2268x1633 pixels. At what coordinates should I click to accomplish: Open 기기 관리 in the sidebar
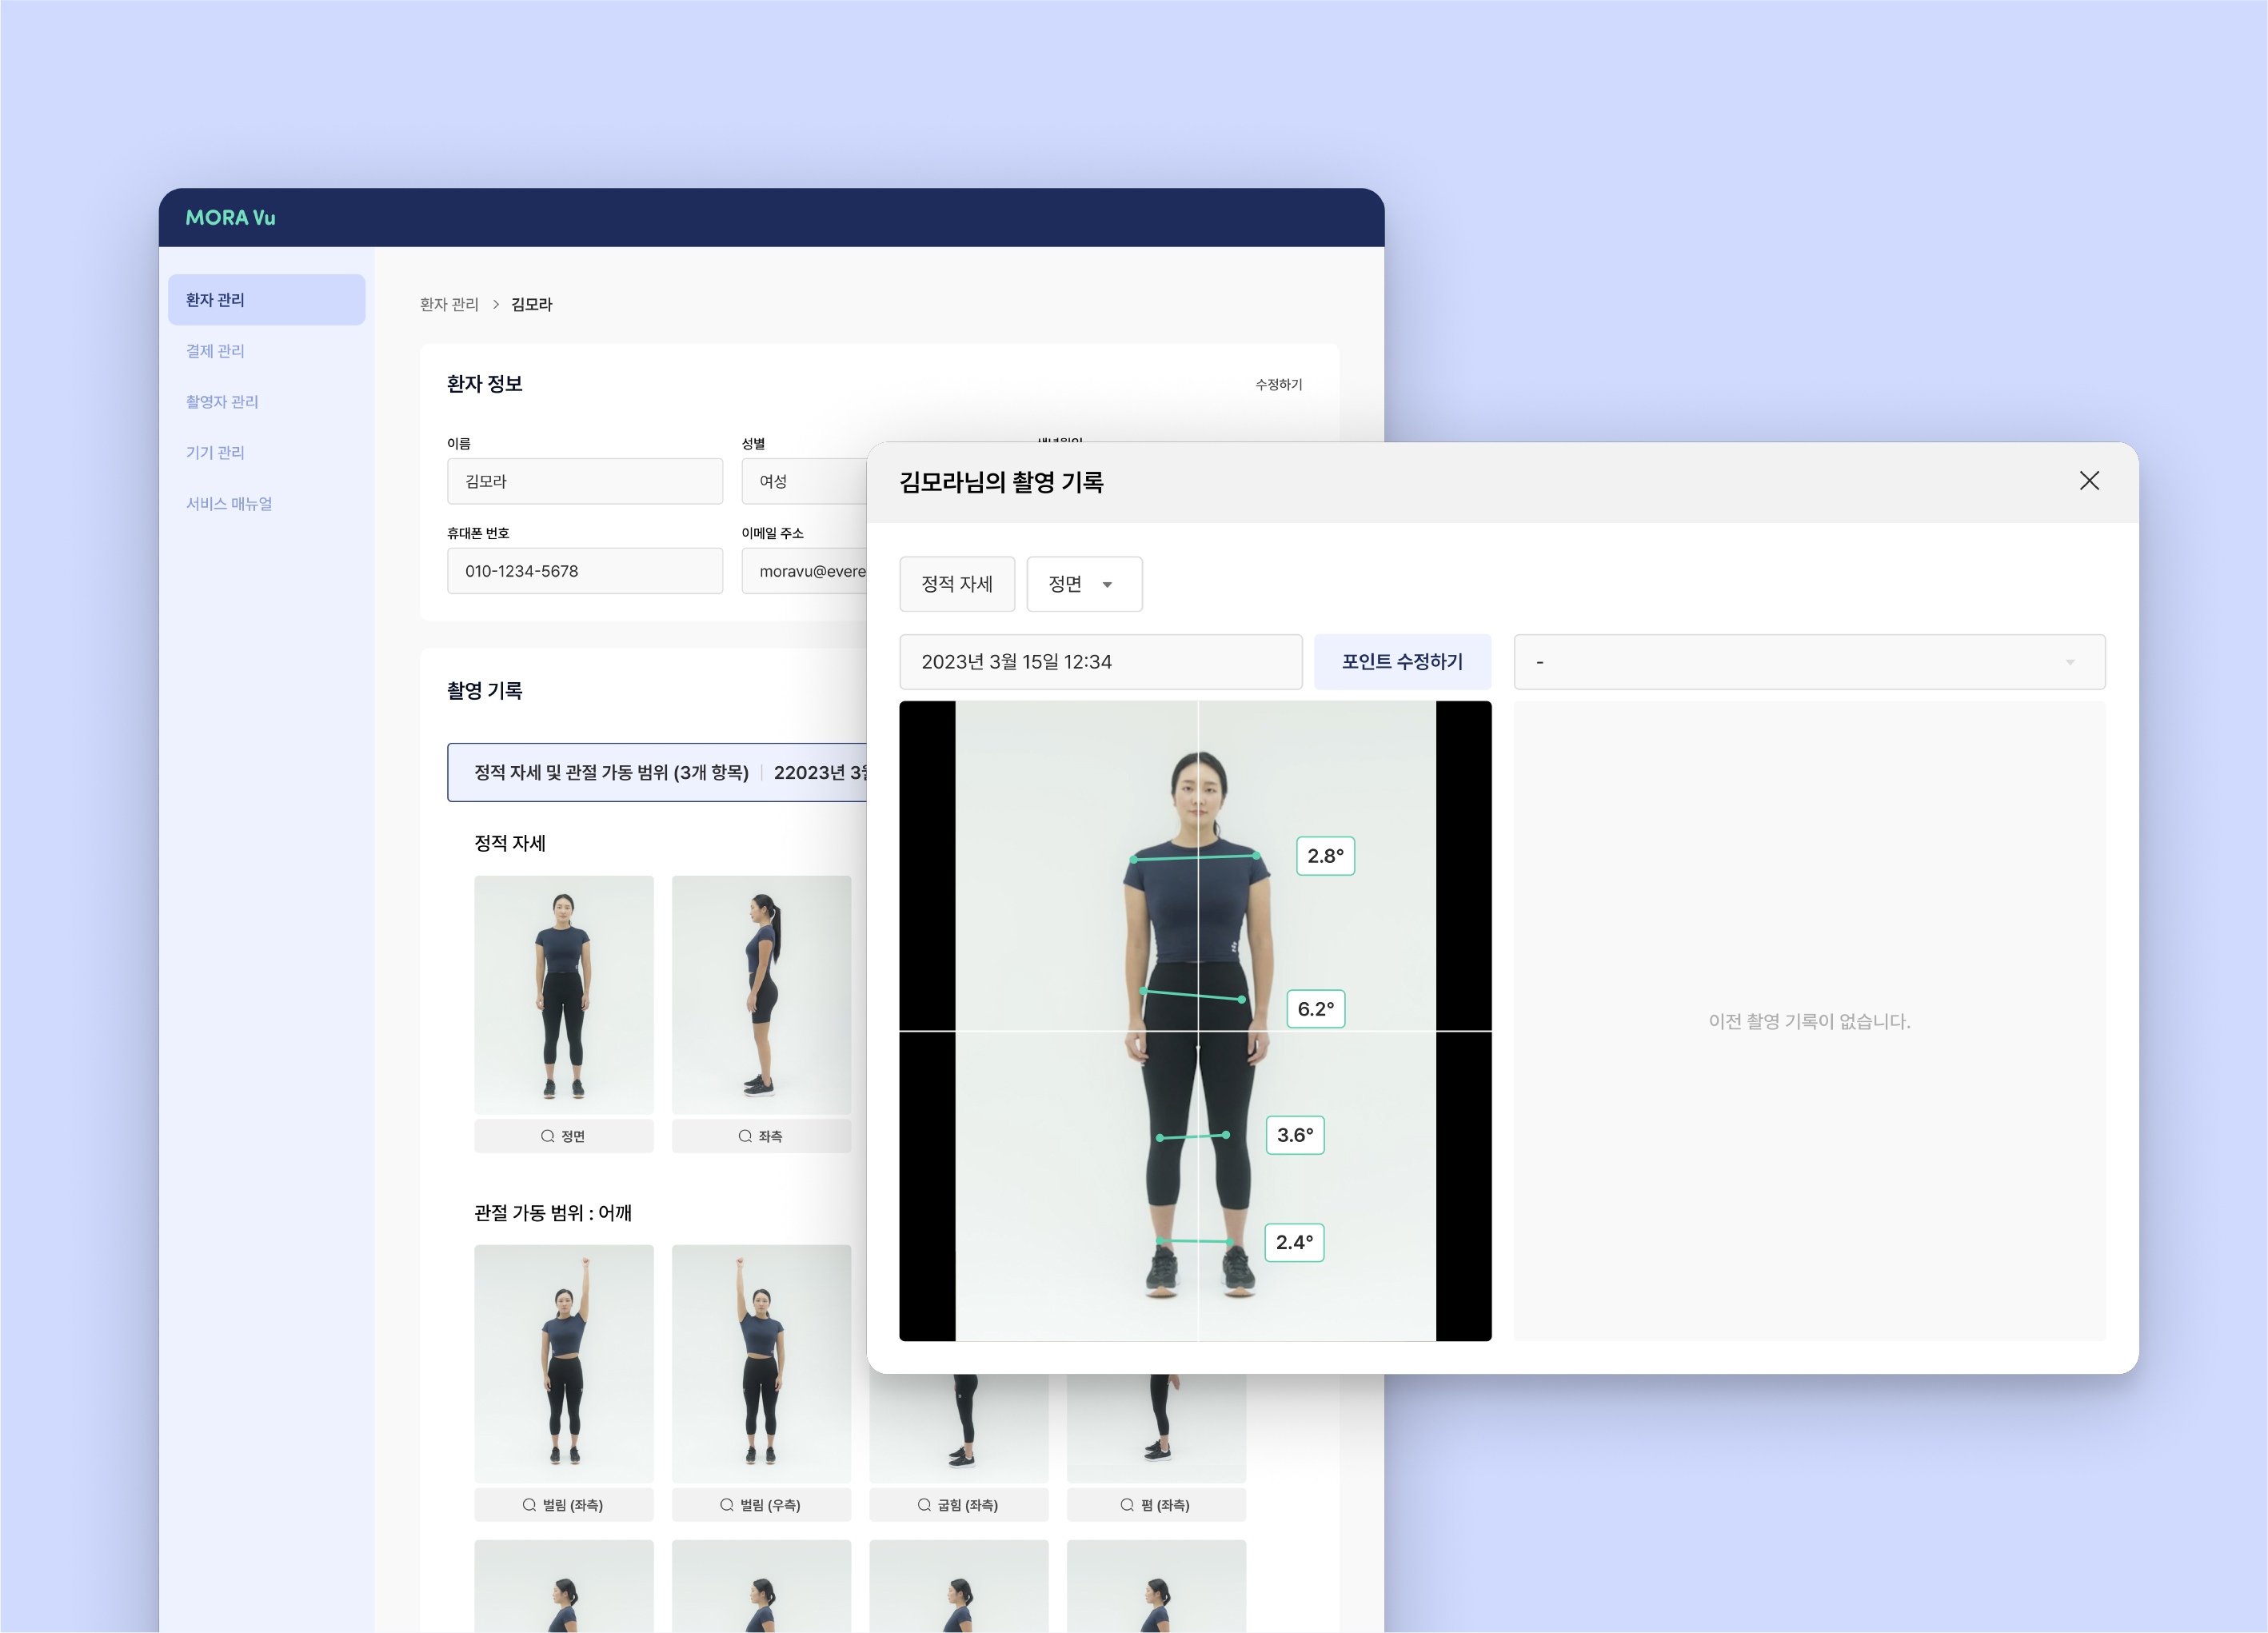pos(215,453)
